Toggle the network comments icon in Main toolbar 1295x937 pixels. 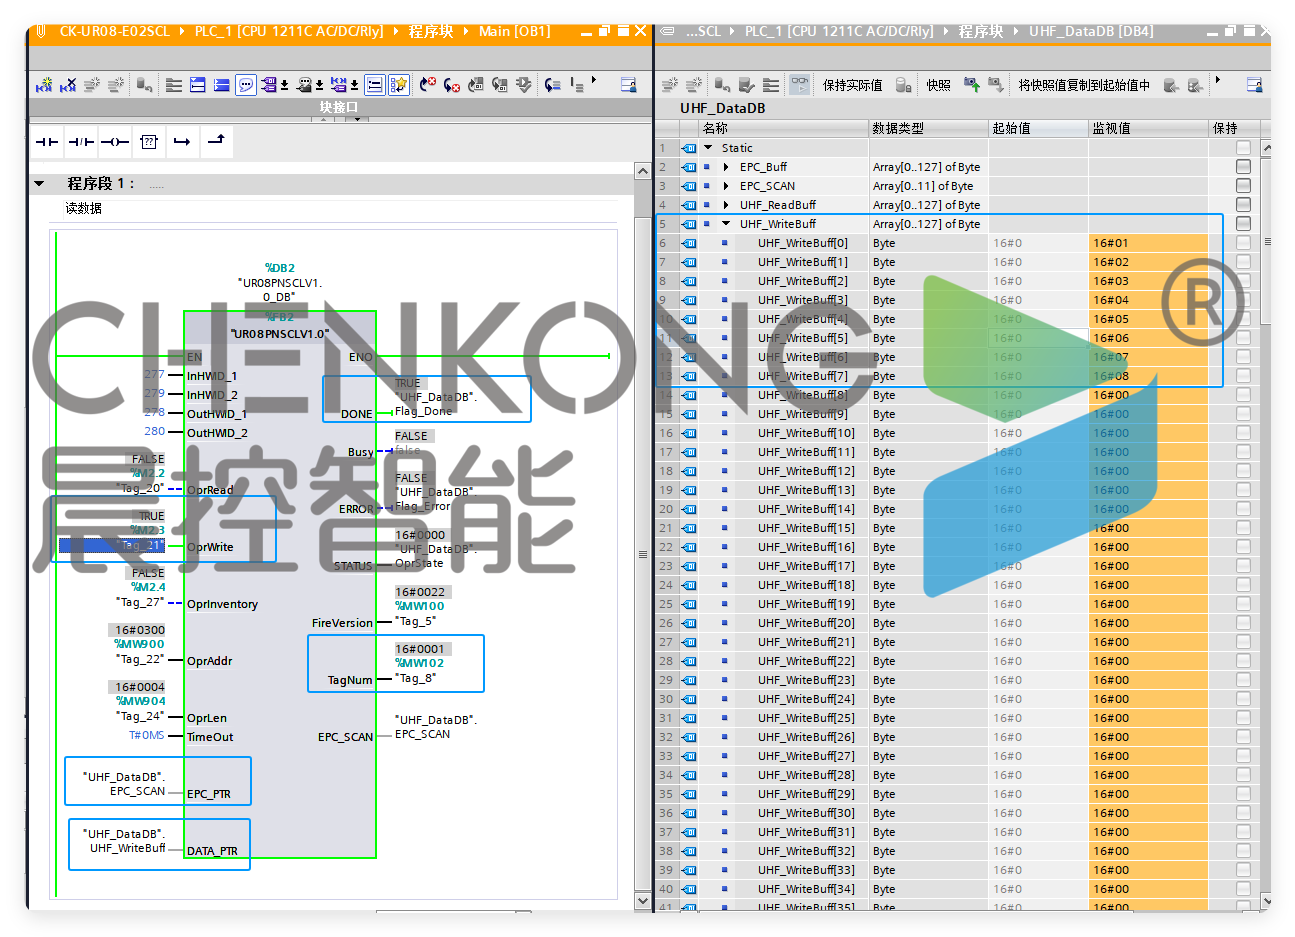click(374, 85)
